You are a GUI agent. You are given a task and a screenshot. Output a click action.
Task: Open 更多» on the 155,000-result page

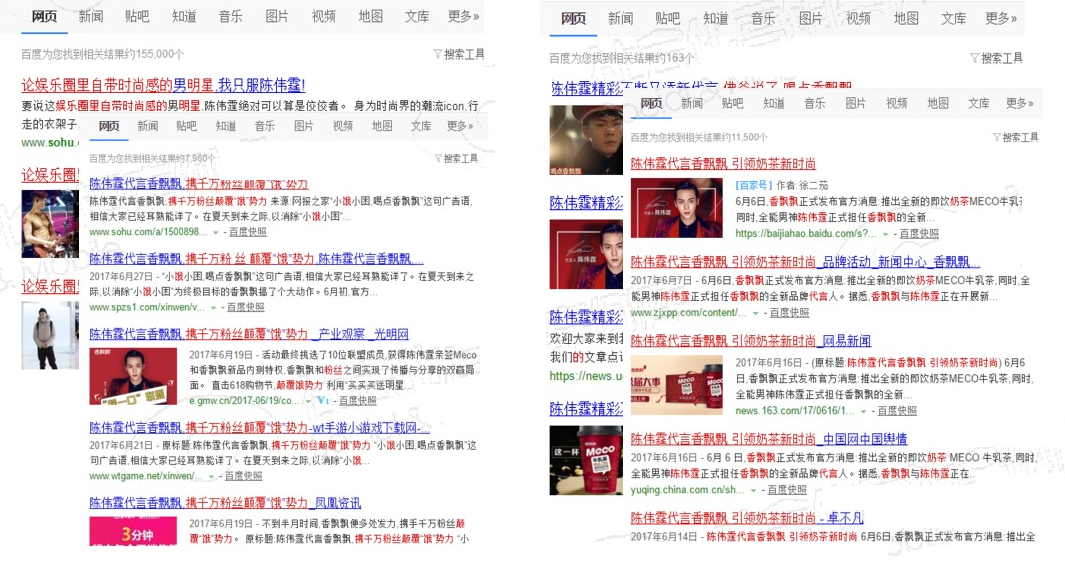[464, 16]
